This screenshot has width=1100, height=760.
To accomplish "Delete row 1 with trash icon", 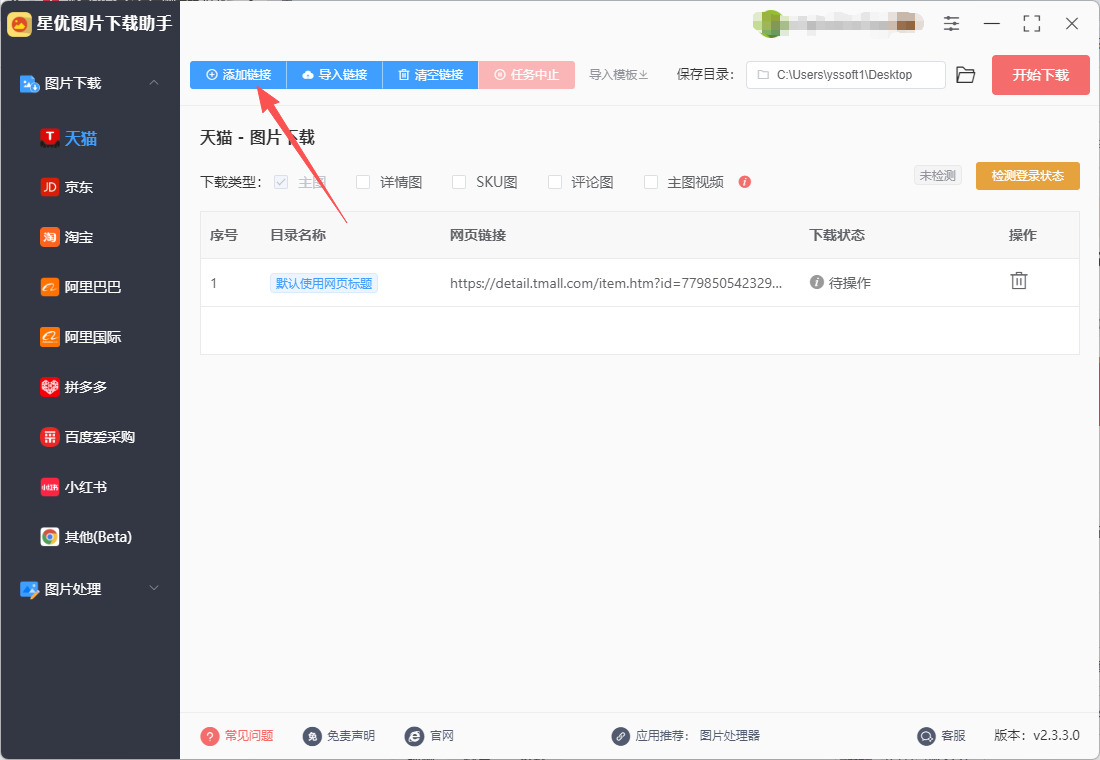I will 1019,281.
